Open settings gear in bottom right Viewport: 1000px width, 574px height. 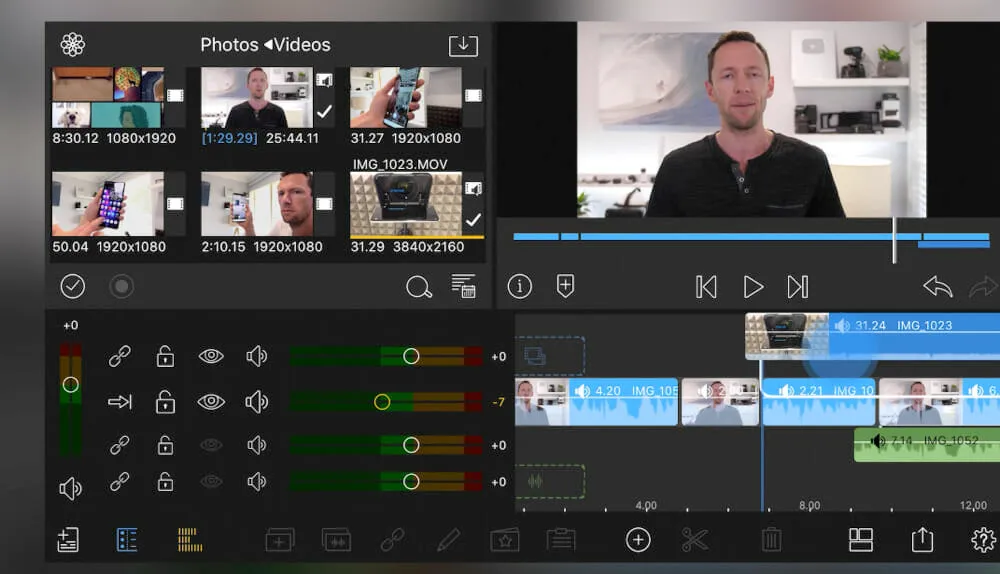pos(983,540)
